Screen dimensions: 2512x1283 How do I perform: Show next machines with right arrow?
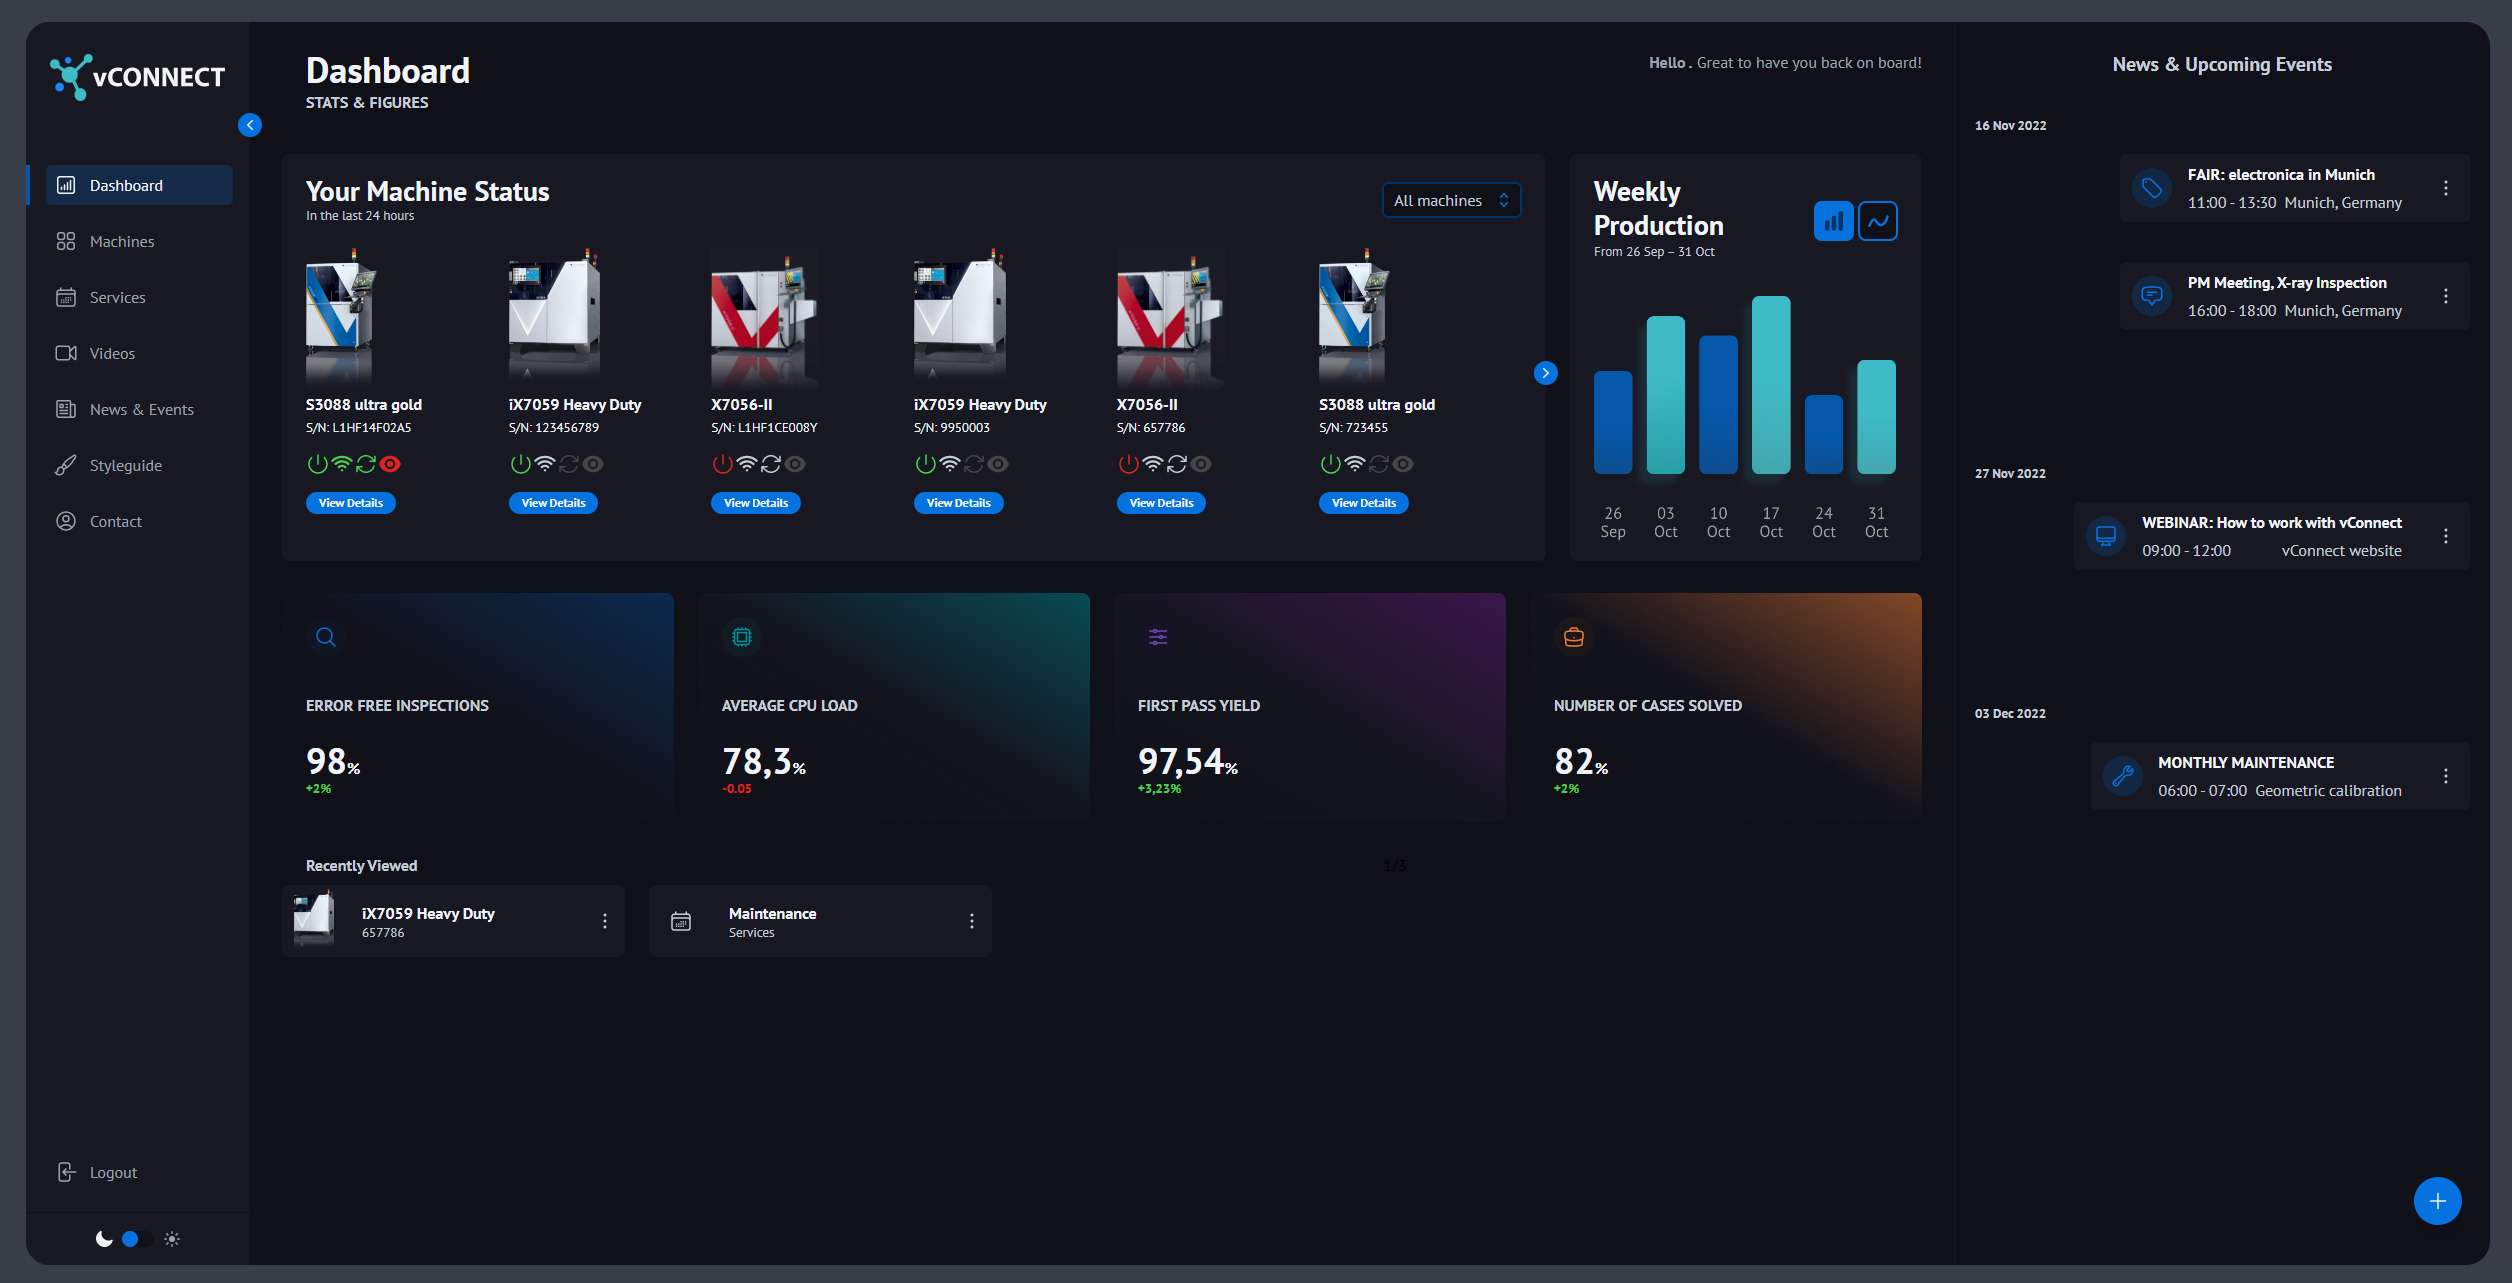(1545, 373)
